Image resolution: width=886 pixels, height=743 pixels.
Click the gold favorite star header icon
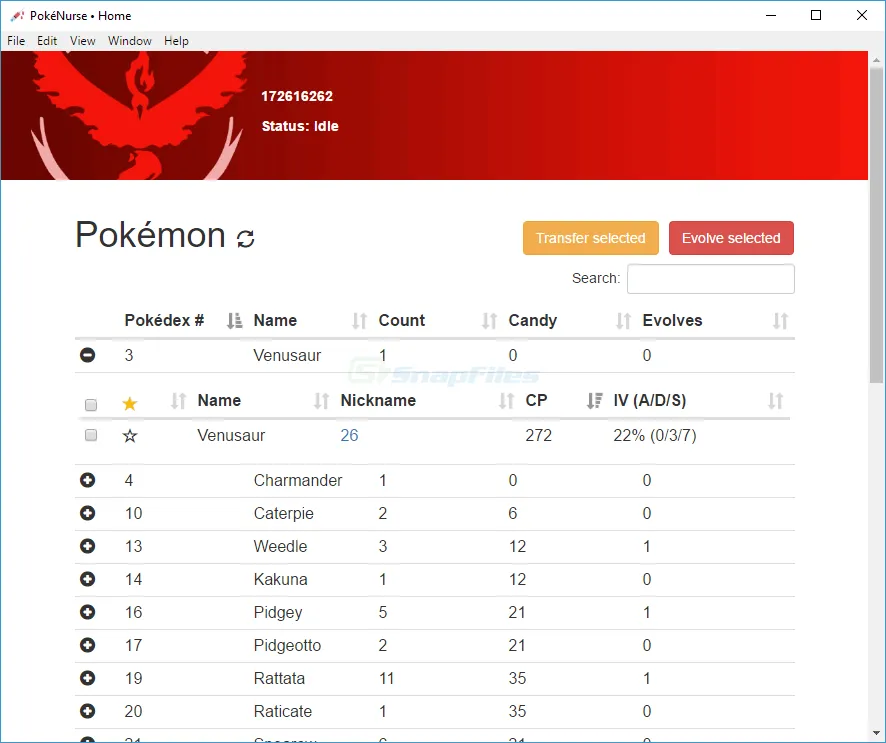[x=130, y=403]
